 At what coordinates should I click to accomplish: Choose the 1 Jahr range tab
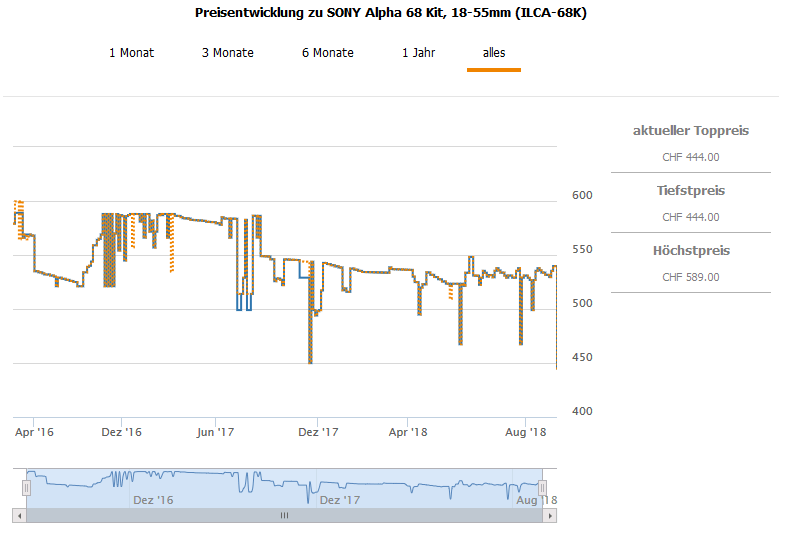tap(418, 53)
